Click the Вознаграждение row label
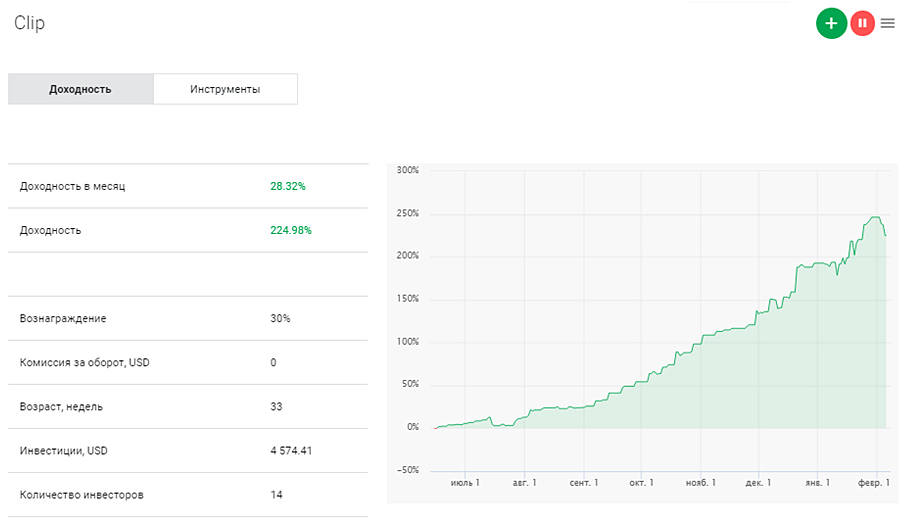919x519 pixels. (x=63, y=318)
